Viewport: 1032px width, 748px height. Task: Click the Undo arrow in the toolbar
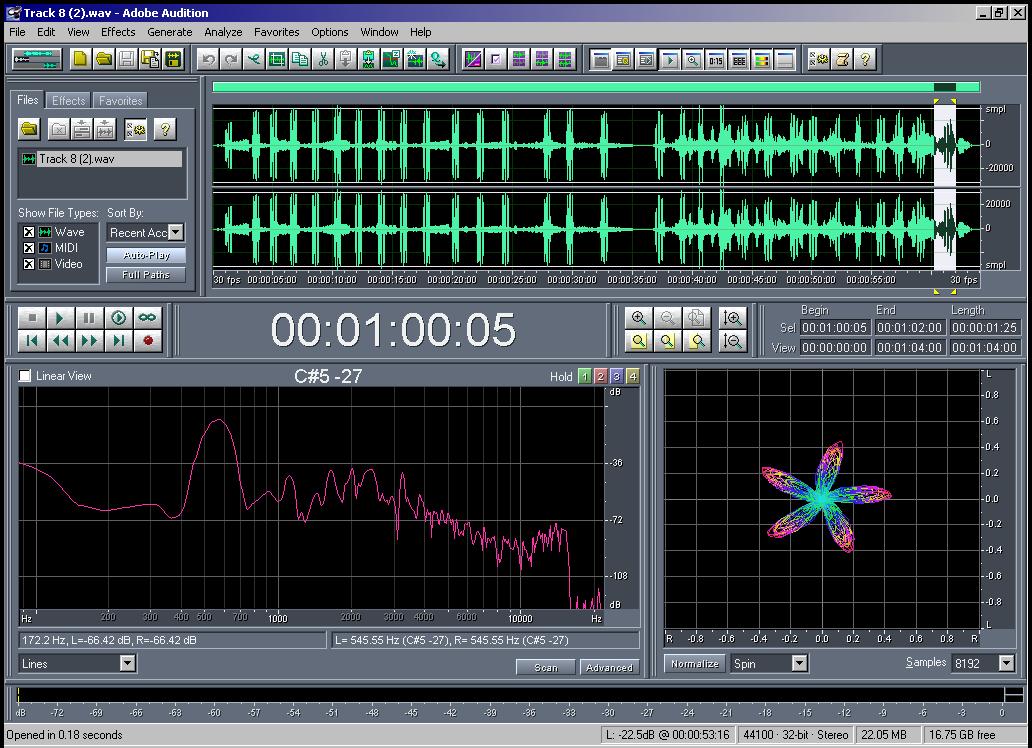tap(208, 60)
